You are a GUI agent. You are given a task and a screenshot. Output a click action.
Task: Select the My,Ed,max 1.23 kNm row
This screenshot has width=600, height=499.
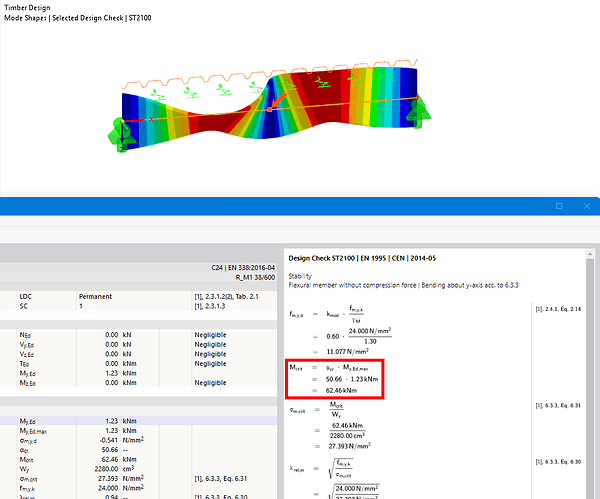click(100, 431)
